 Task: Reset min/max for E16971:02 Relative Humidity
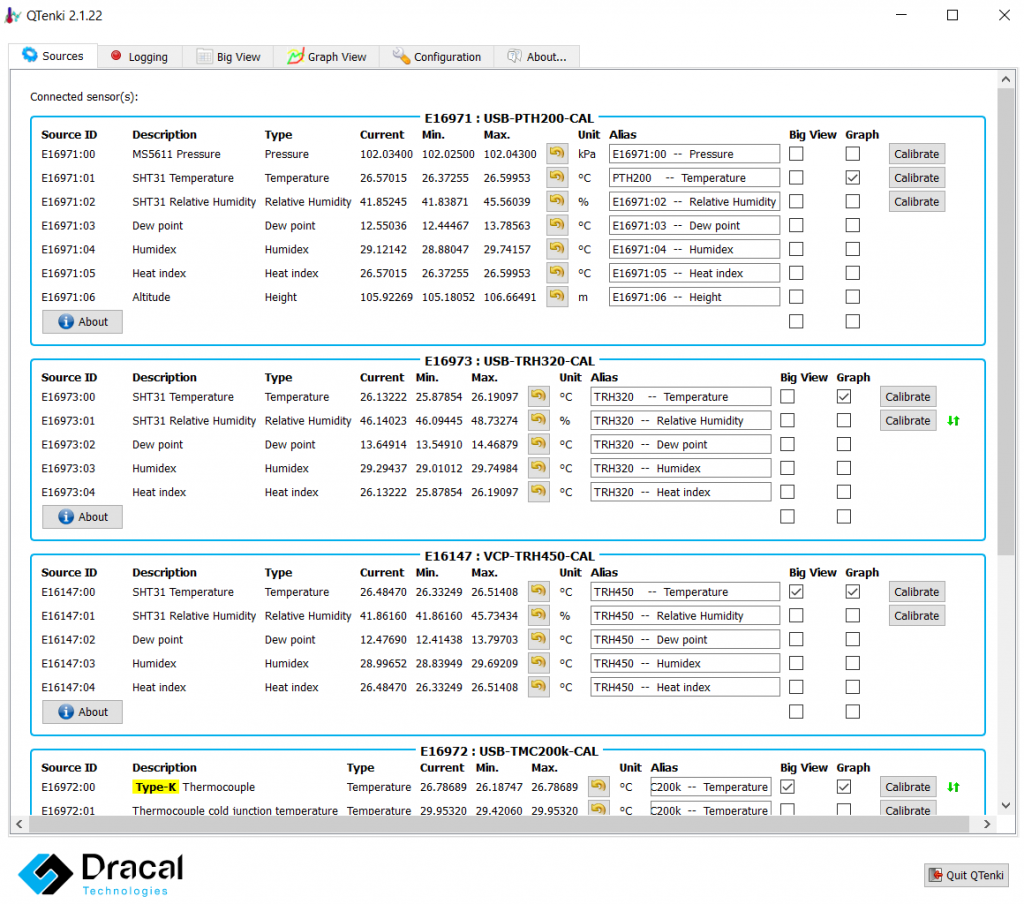click(556, 201)
